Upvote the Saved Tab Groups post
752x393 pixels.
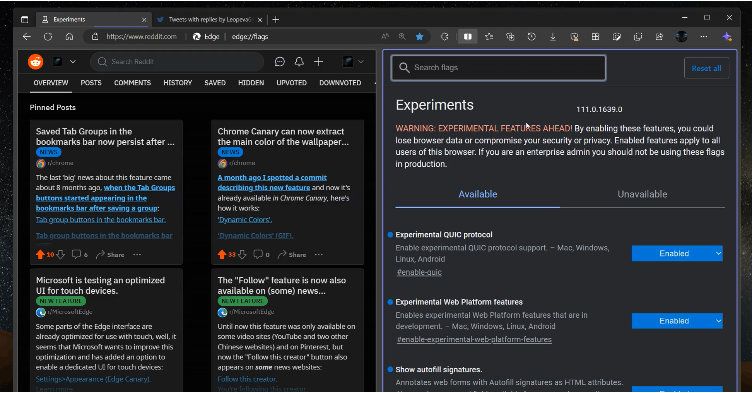[x=40, y=255]
